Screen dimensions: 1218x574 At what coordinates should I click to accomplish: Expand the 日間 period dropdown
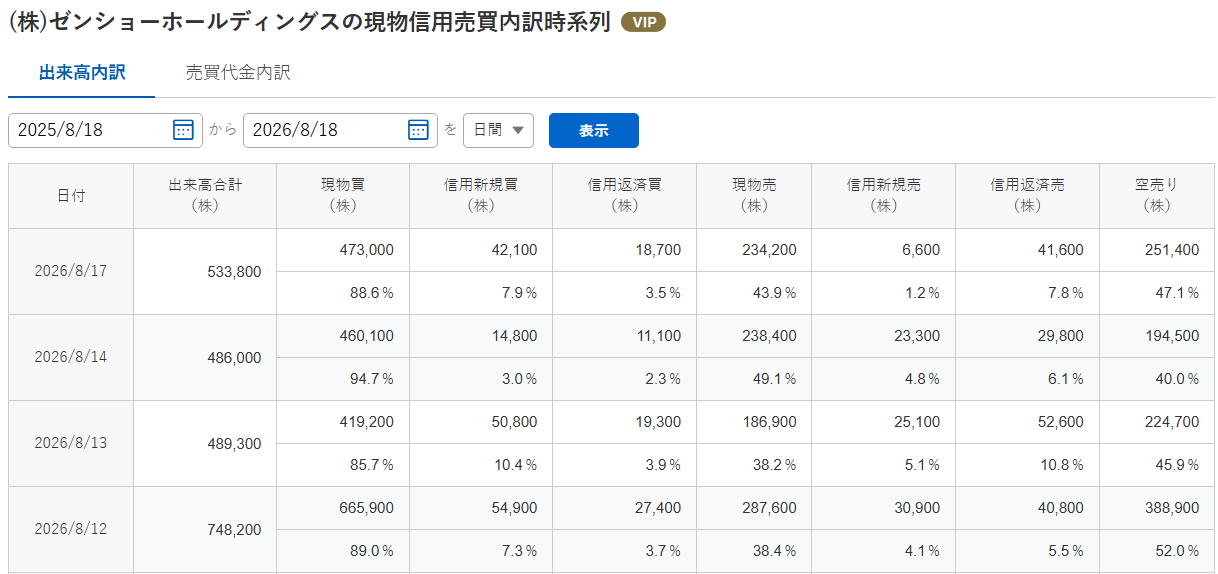pos(498,130)
